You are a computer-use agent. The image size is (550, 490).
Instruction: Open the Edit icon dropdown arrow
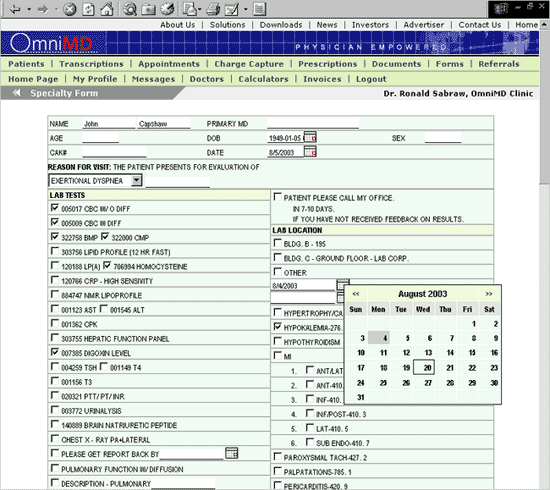(x=246, y=9)
